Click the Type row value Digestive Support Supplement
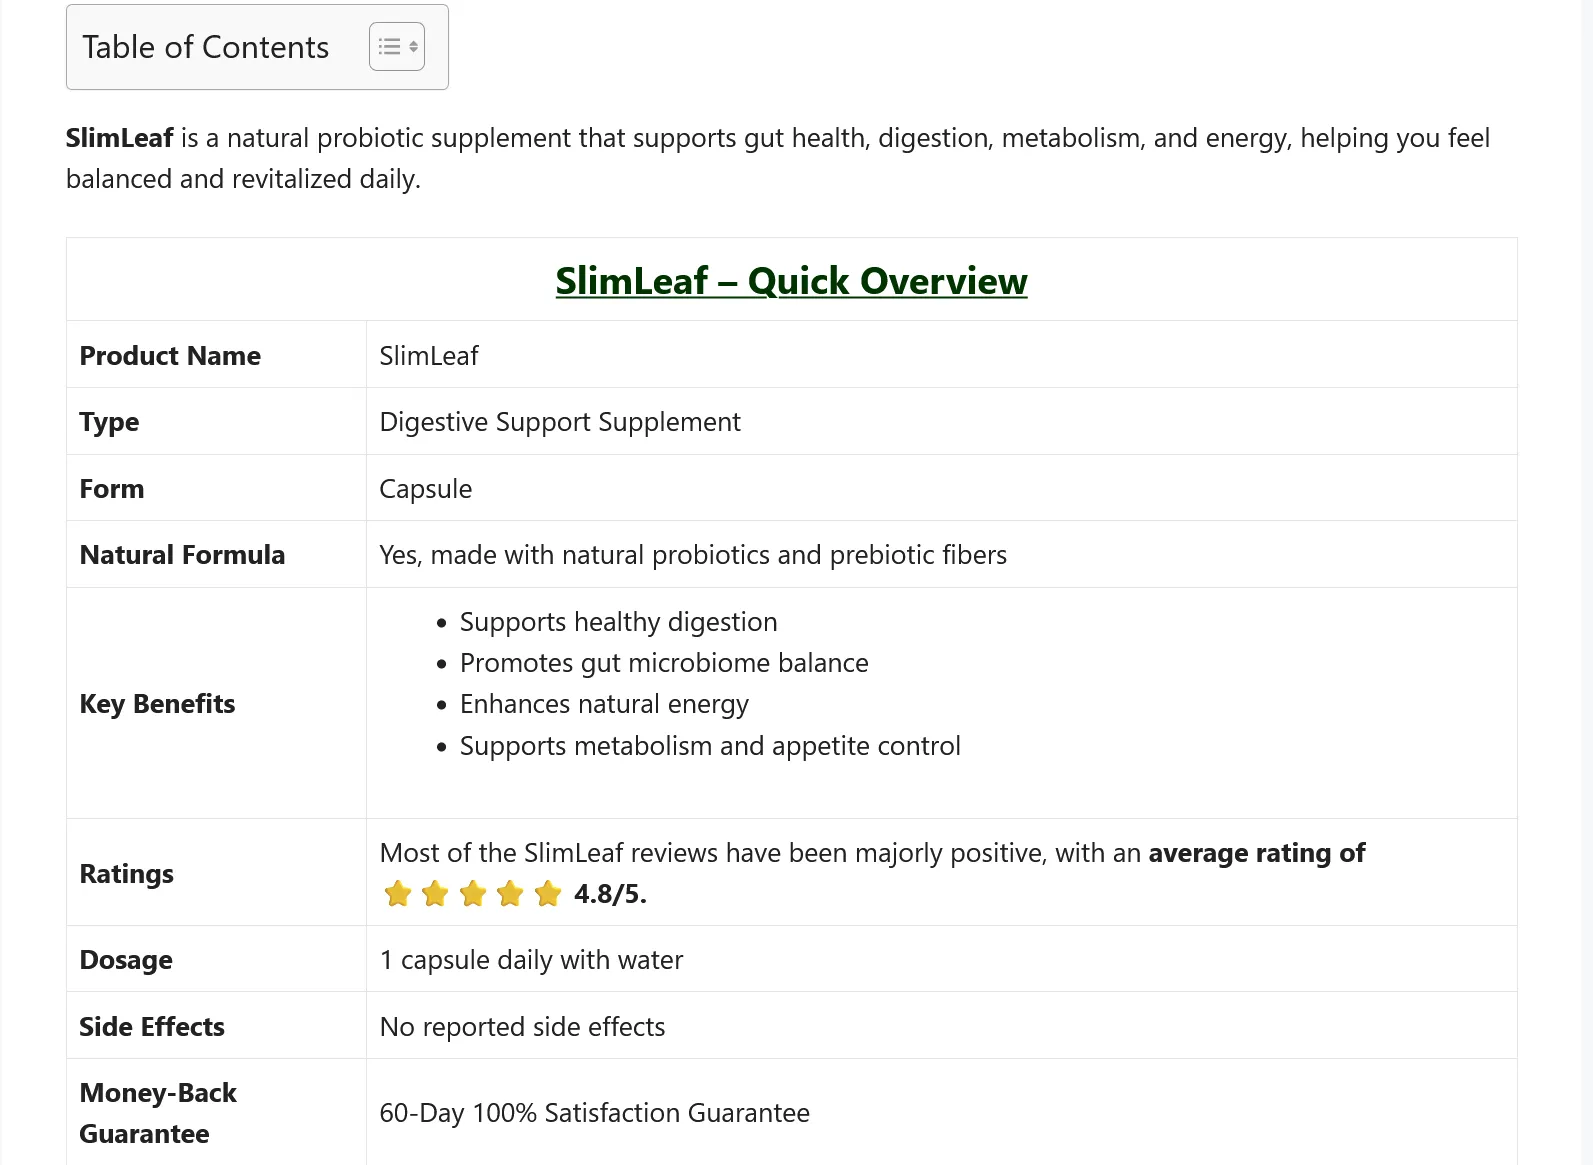Screen dimensions: 1593x1165 point(559,421)
